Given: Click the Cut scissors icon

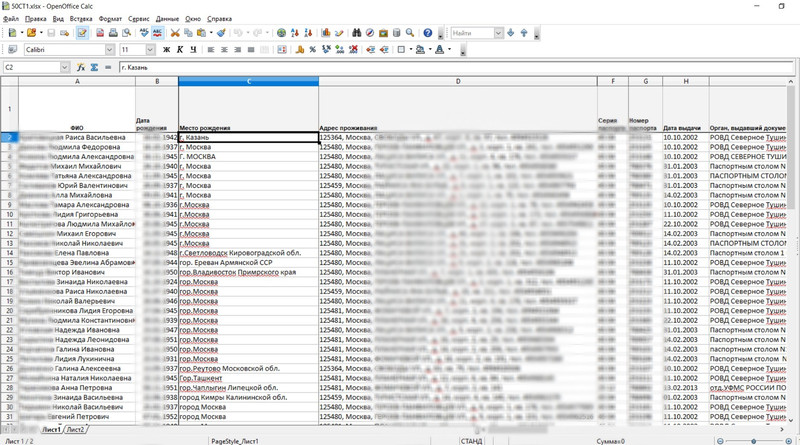Looking at the screenshot, I should 177,33.
